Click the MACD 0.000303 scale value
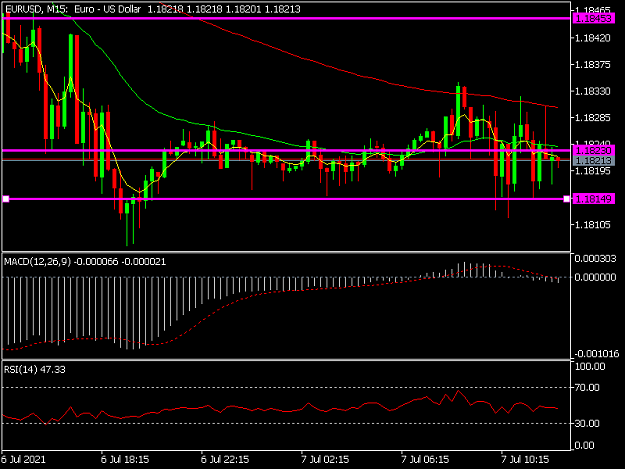The image size is (625, 469). pyautogui.click(x=596, y=259)
